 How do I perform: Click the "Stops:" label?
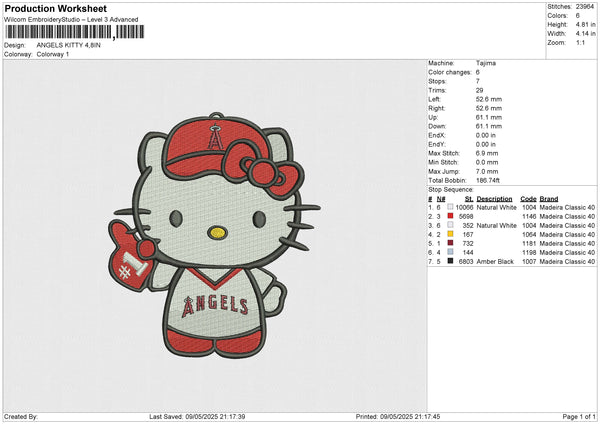coord(437,81)
